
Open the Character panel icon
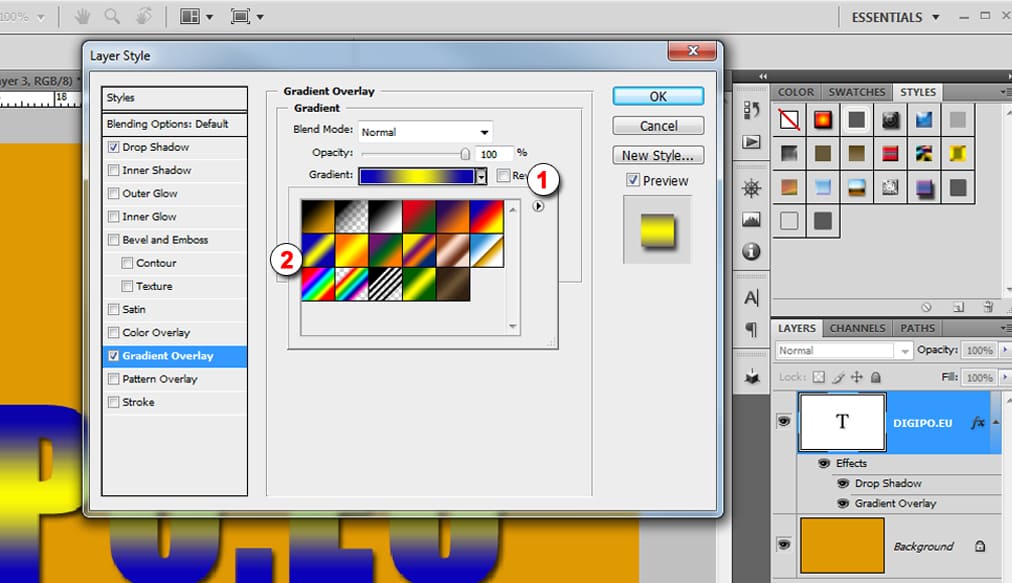[x=751, y=298]
